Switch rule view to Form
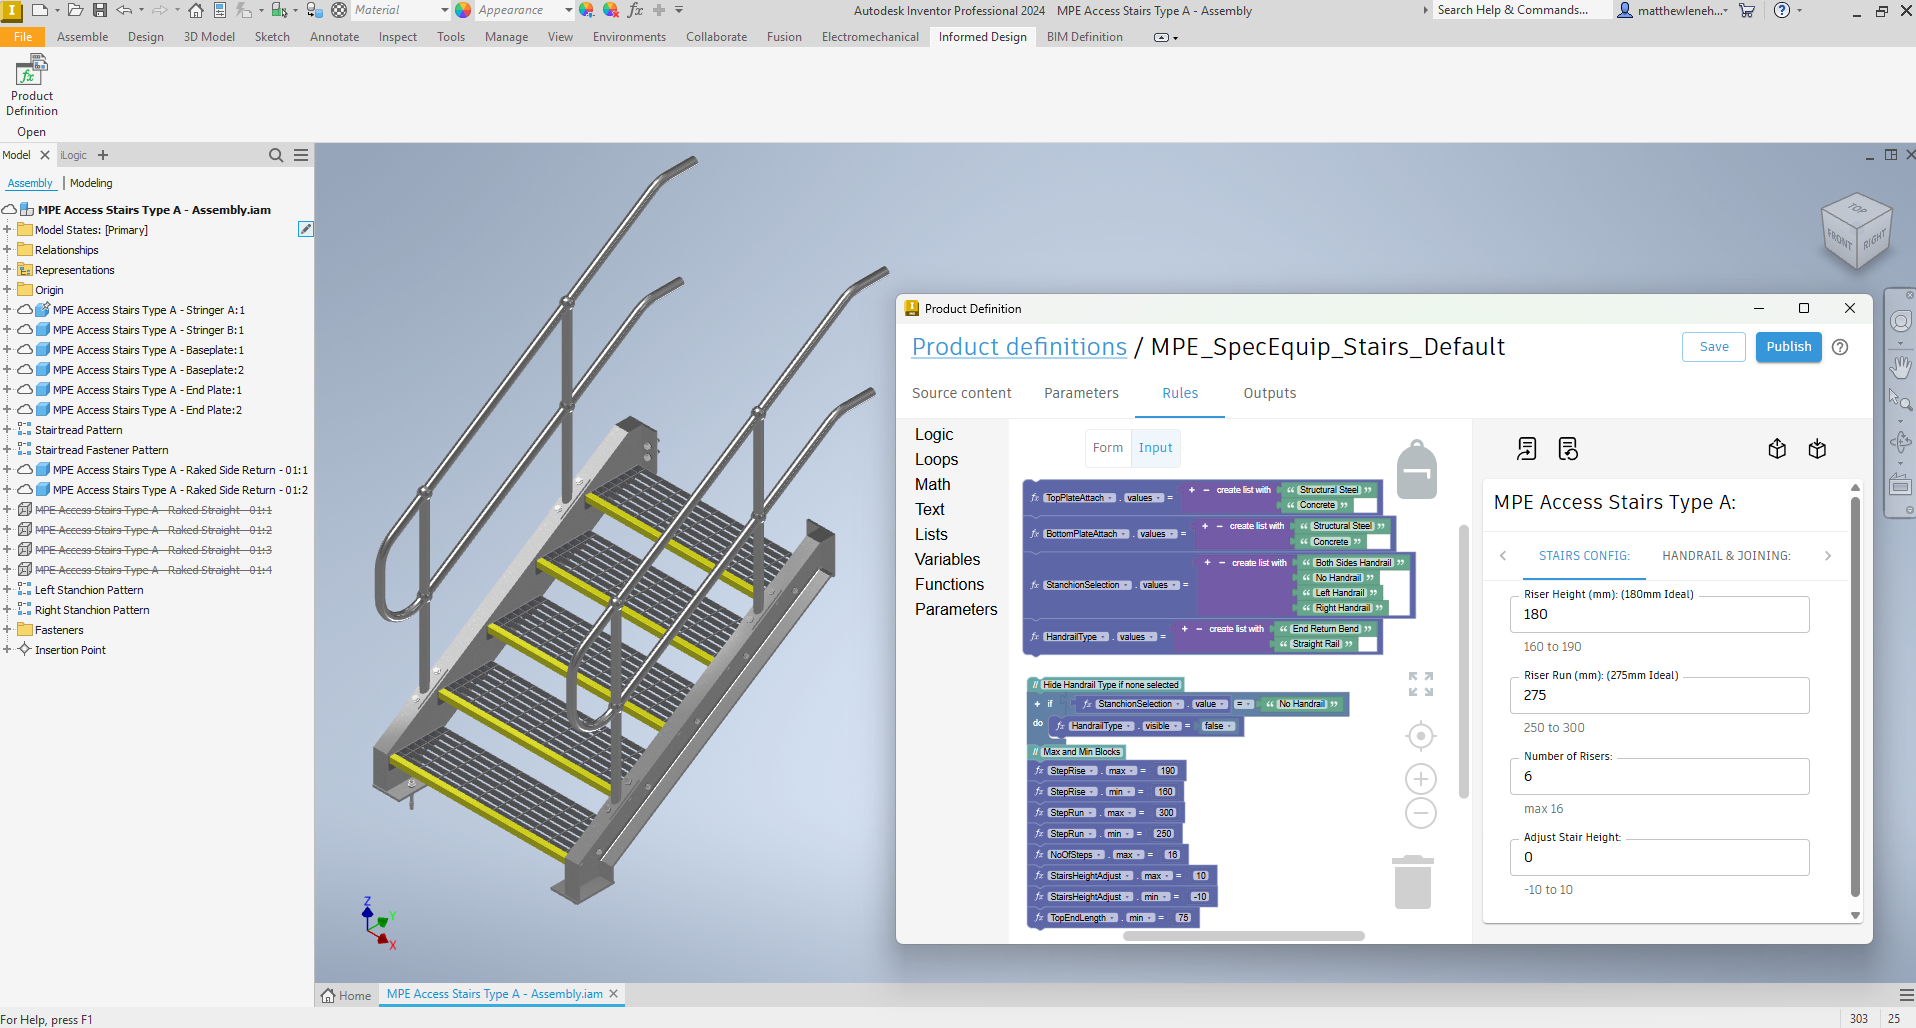Screen dimensions: 1916x1028 [x=1107, y=448]
